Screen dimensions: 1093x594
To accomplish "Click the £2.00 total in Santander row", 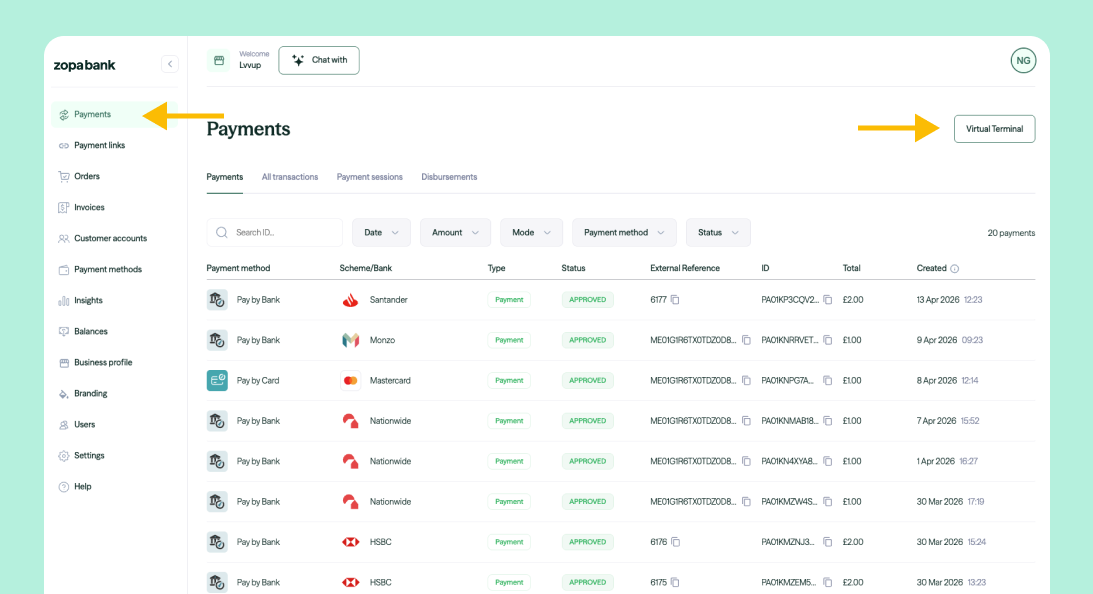I will coord(853,300).
